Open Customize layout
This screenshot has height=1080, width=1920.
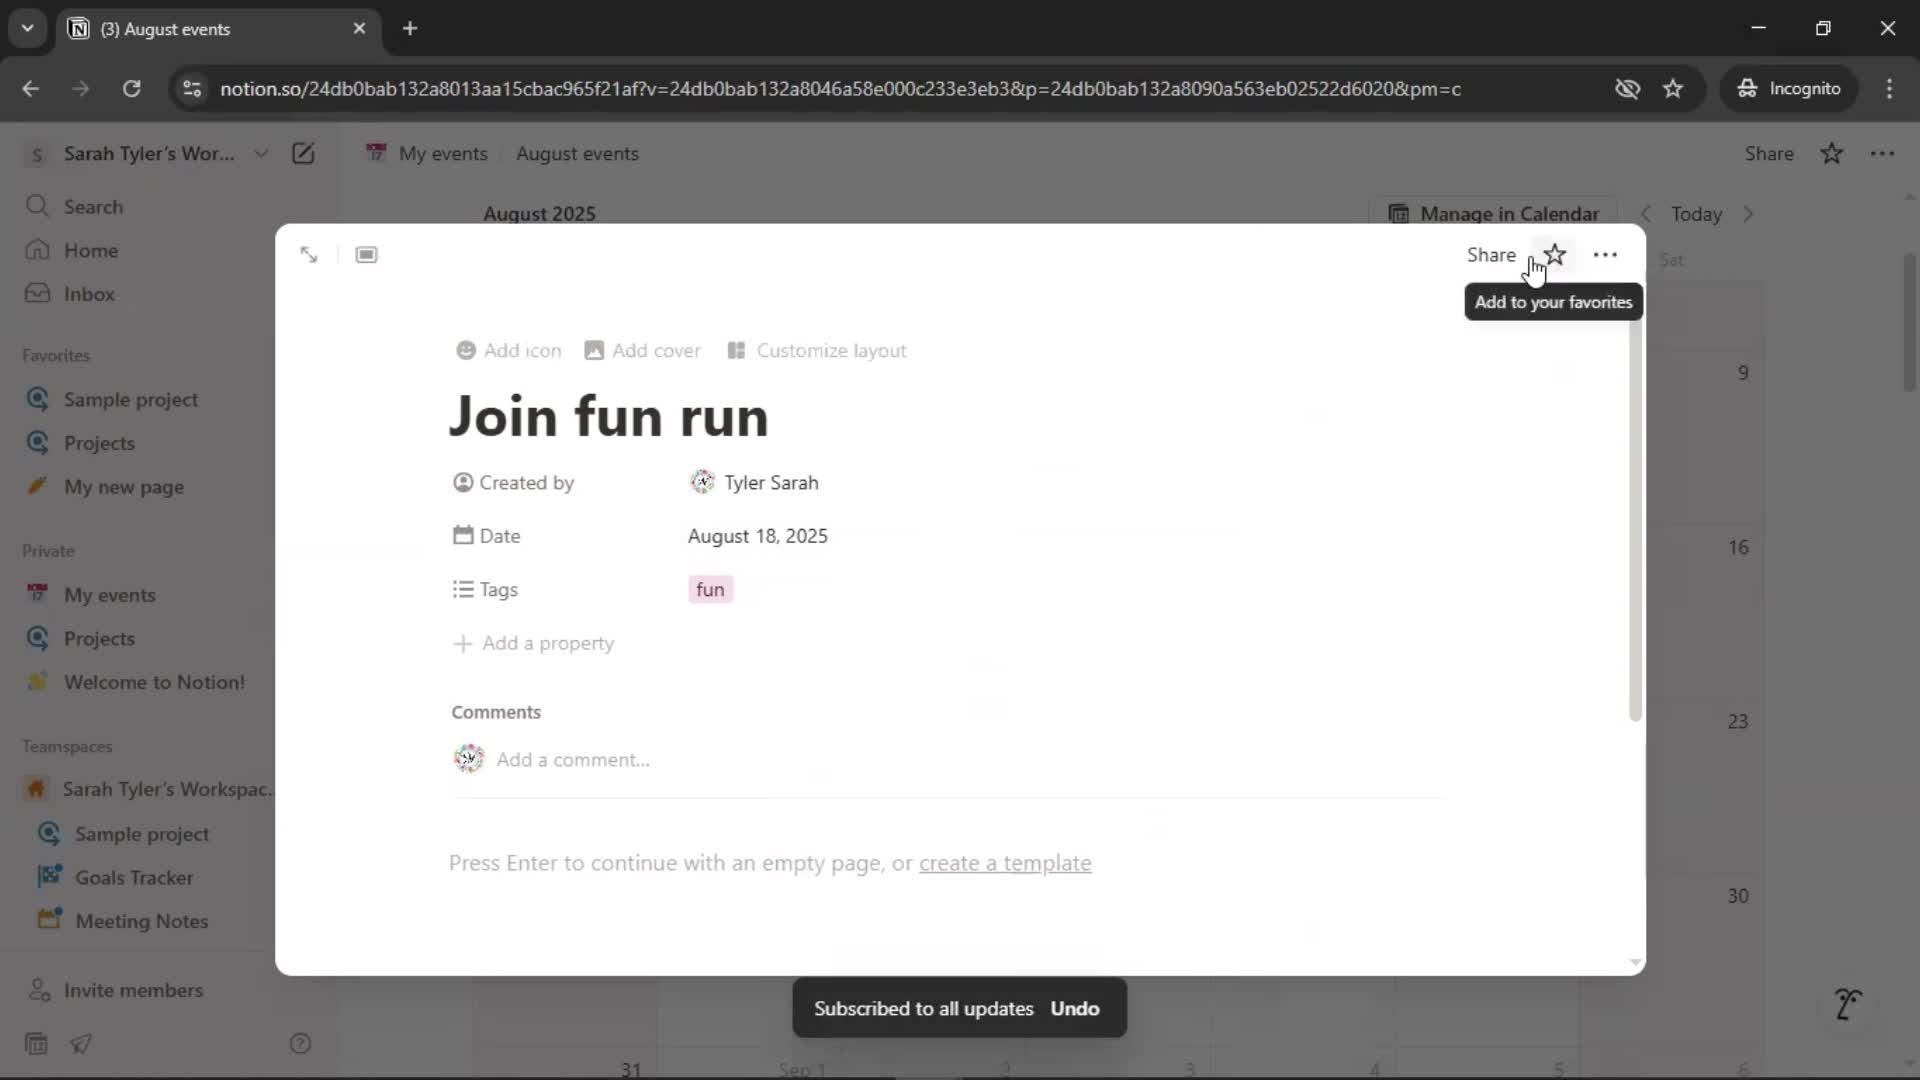pyautogui.click(x=817, y=351)
